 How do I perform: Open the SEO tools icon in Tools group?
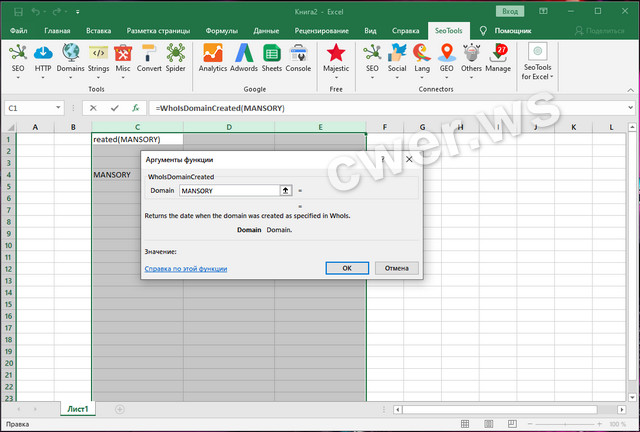pos(18,60)
